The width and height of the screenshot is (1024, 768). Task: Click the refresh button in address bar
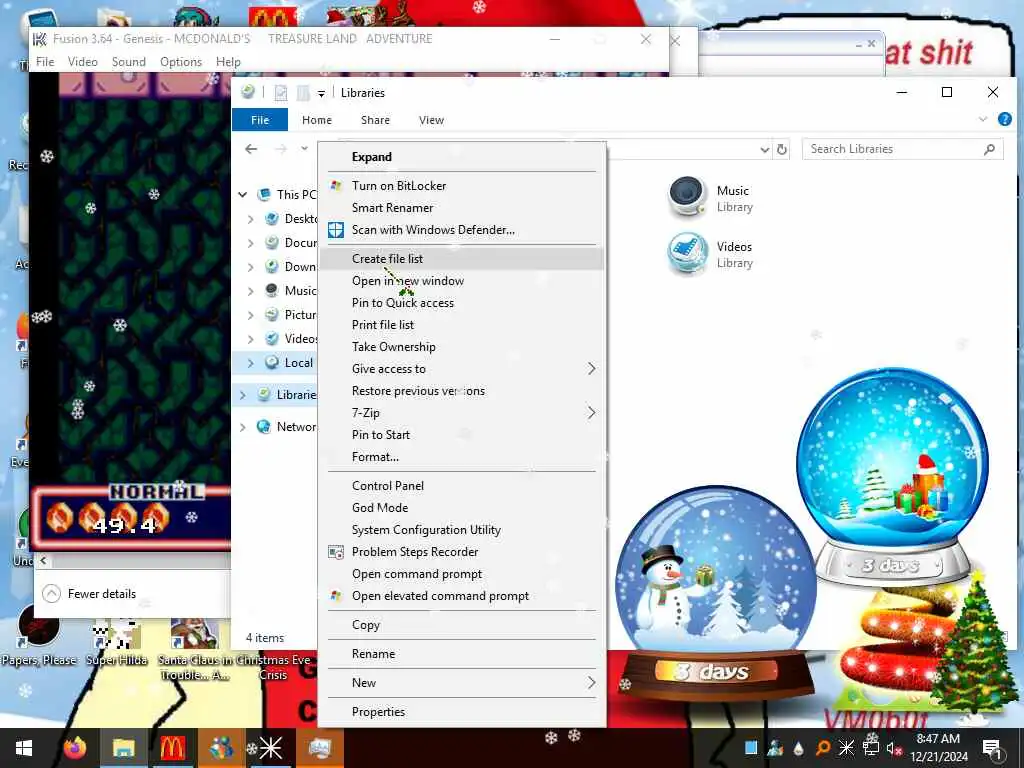click(x=782, y=150)
